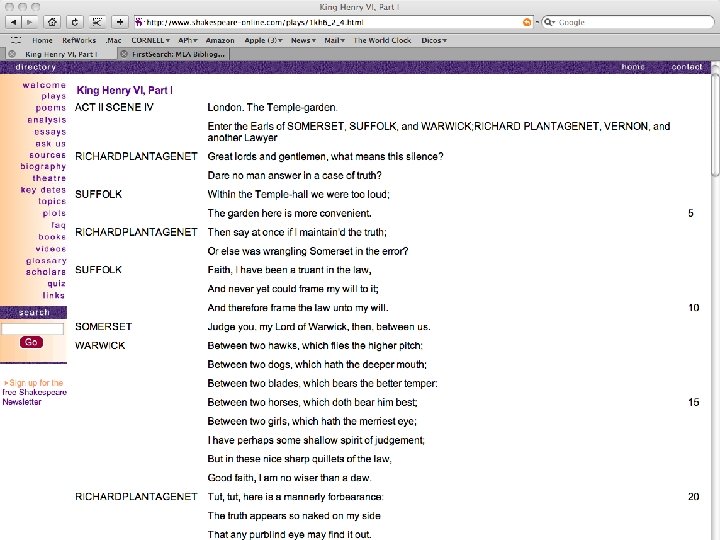Open the essays sidebar link
Screen dimensions: 720x540
50,132
